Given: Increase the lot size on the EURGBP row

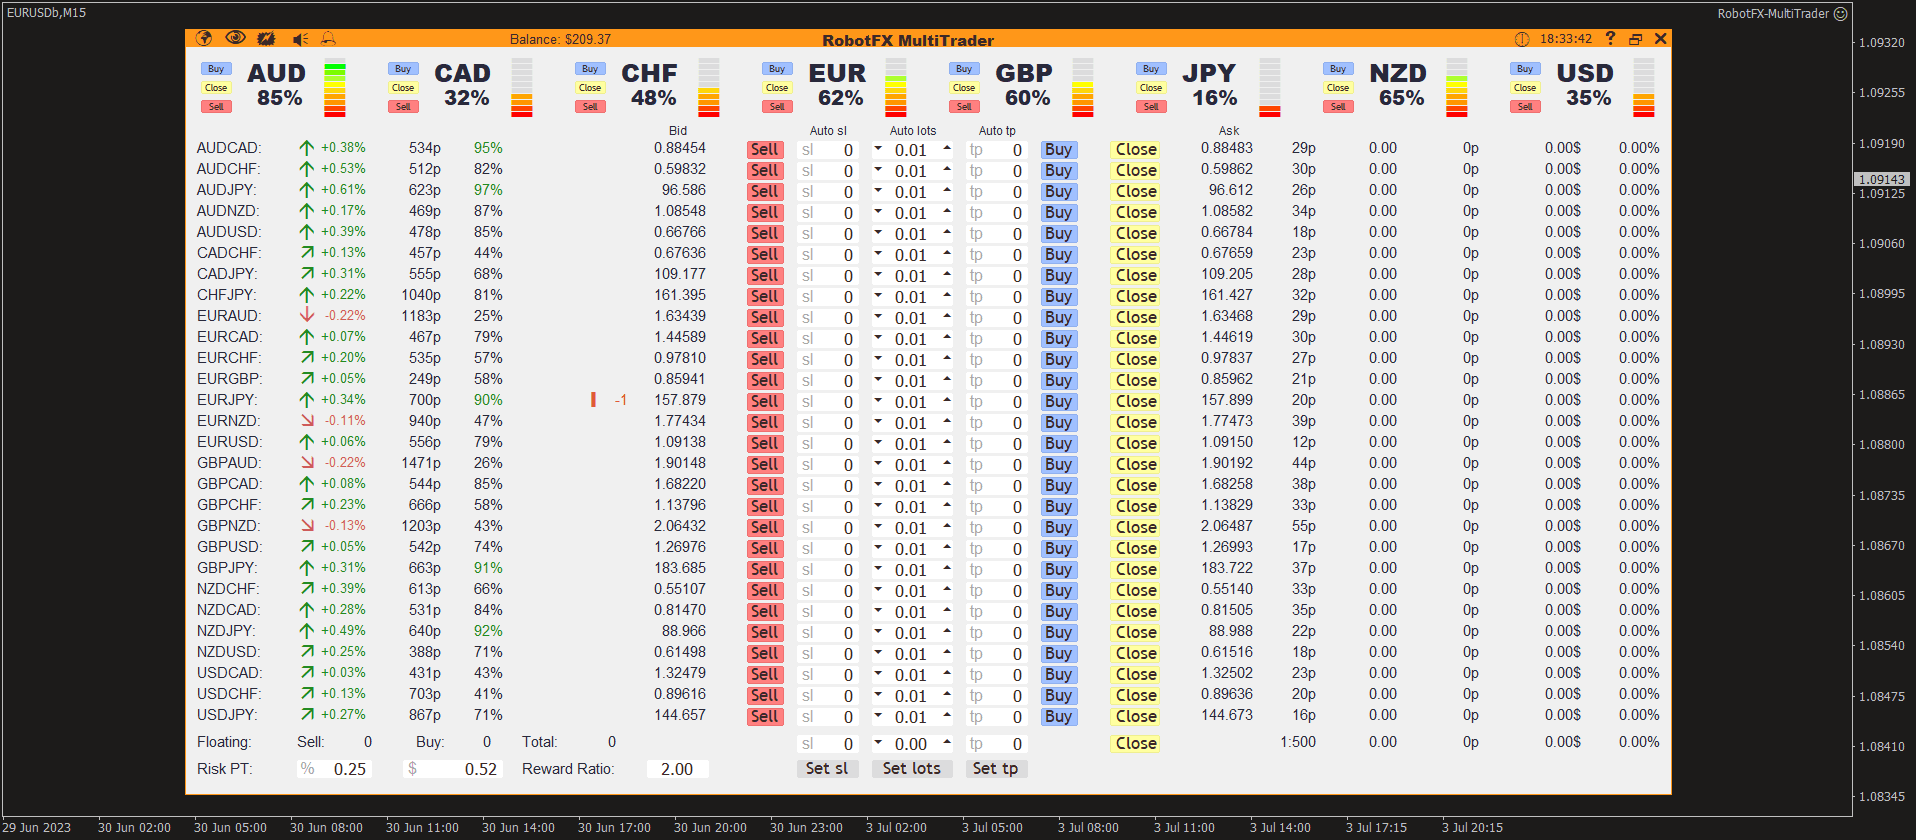Looking at the screenshot, I should pyautogui.click(x=946, y=379).
